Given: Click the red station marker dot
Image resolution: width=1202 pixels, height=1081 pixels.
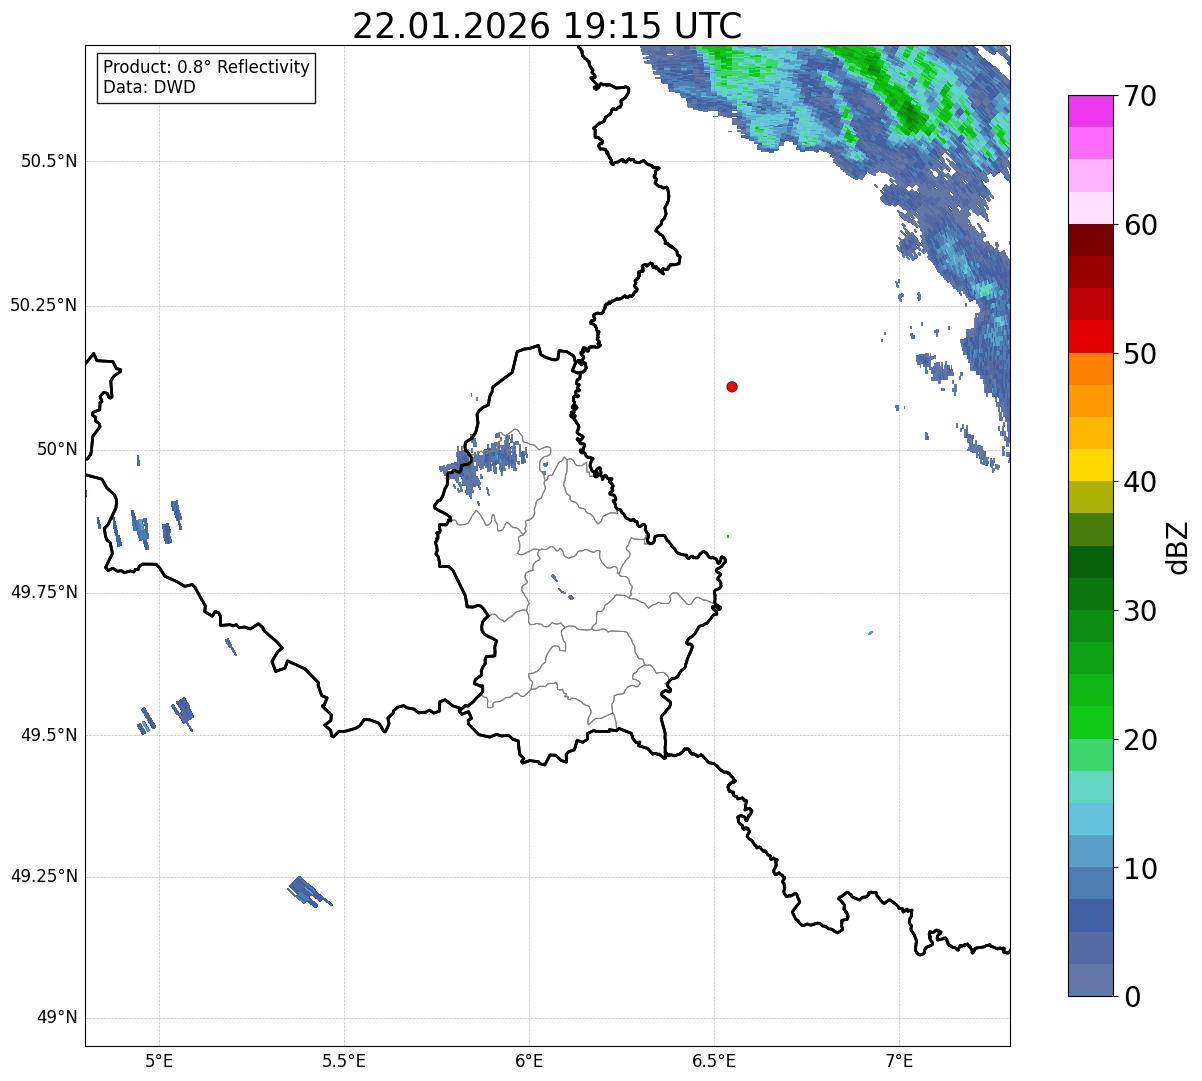Looking at the screenshot, I should click(732, 386).
